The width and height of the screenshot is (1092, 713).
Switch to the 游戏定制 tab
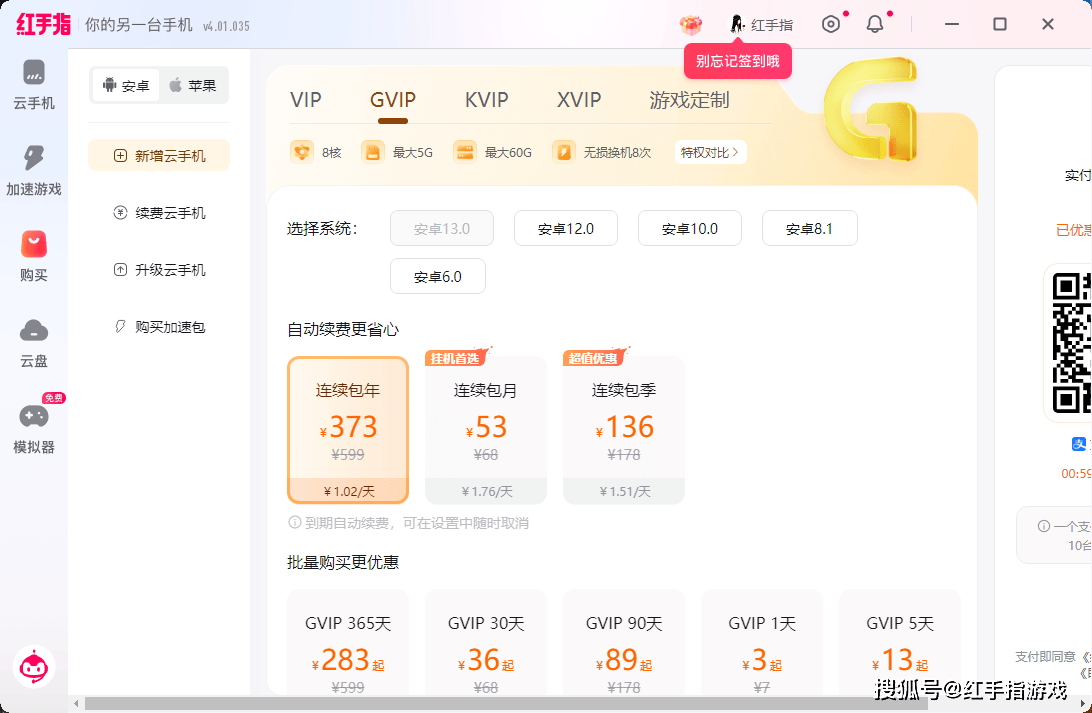(689, 100)
